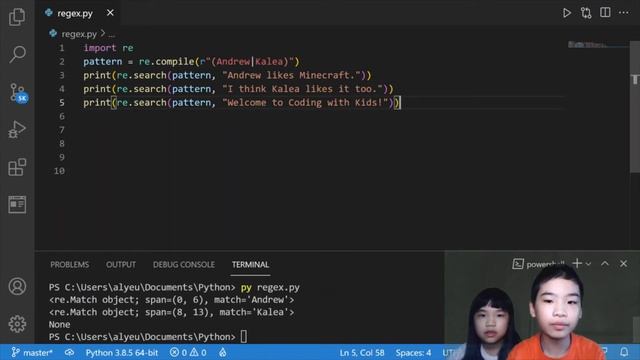Screen dimensions: 640x360
Task: Close the terminal panel
Action: pyautogui.click(x=623, y=264)
